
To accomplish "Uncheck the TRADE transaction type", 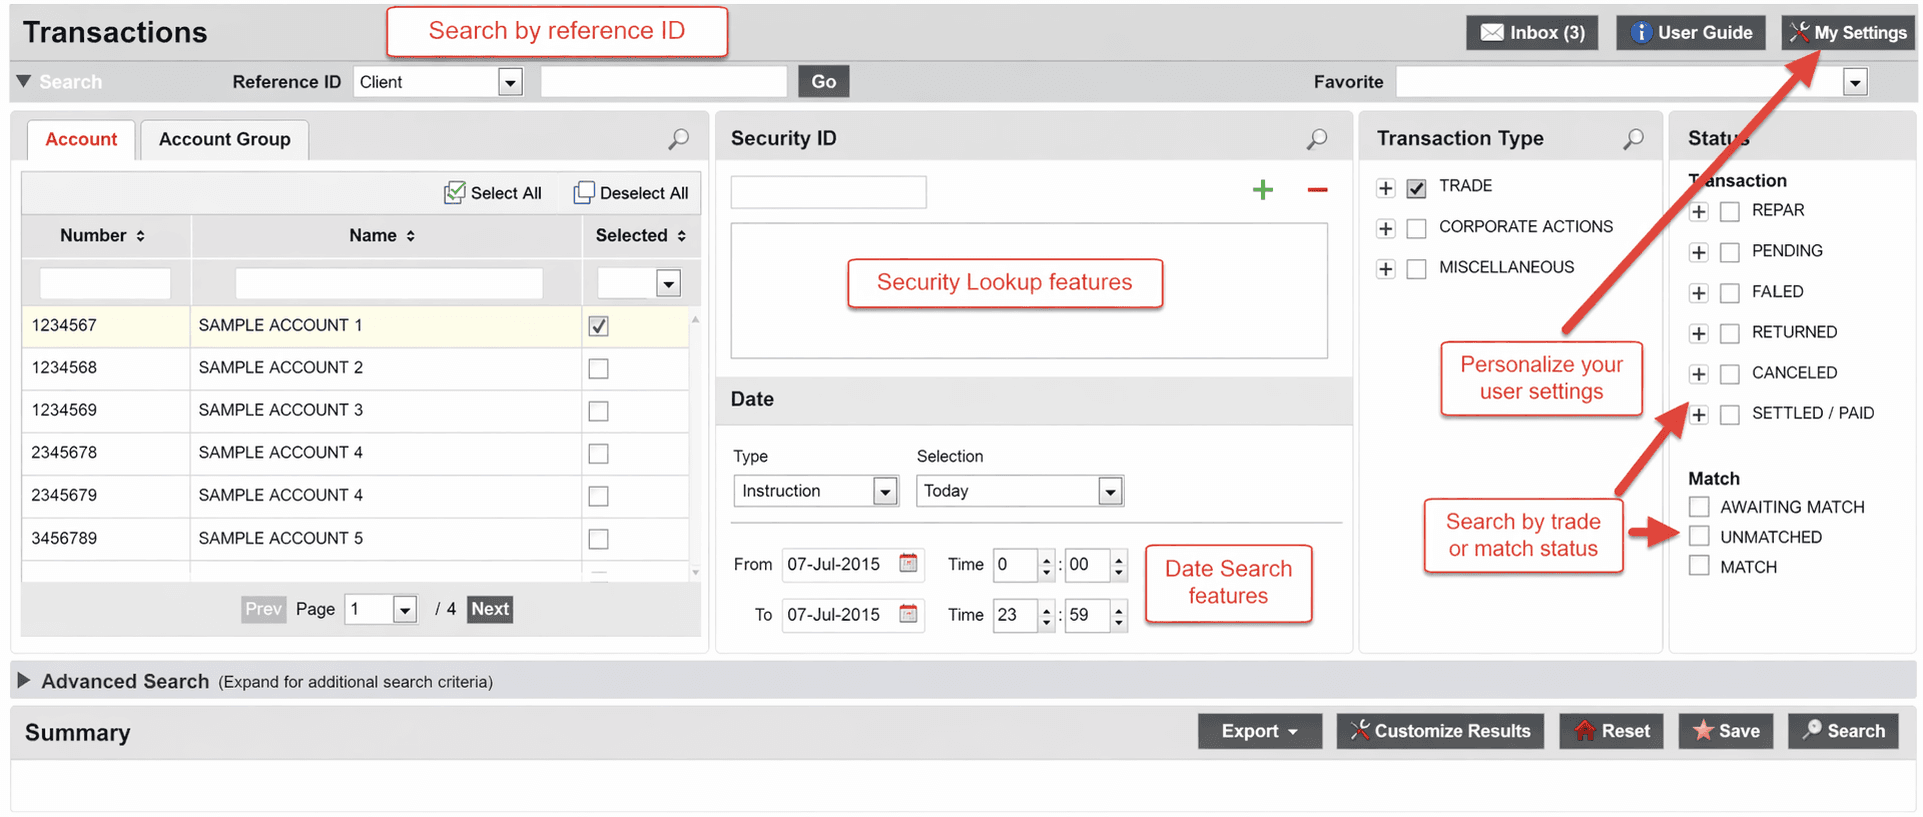I will 1416,188.
